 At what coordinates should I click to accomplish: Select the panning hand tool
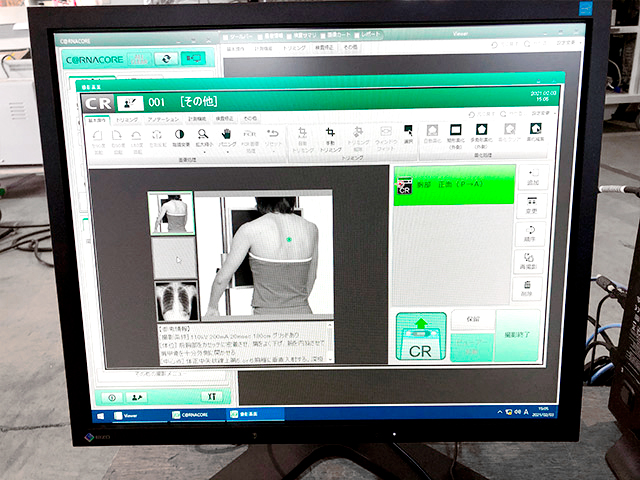click(x=226, y=134)
